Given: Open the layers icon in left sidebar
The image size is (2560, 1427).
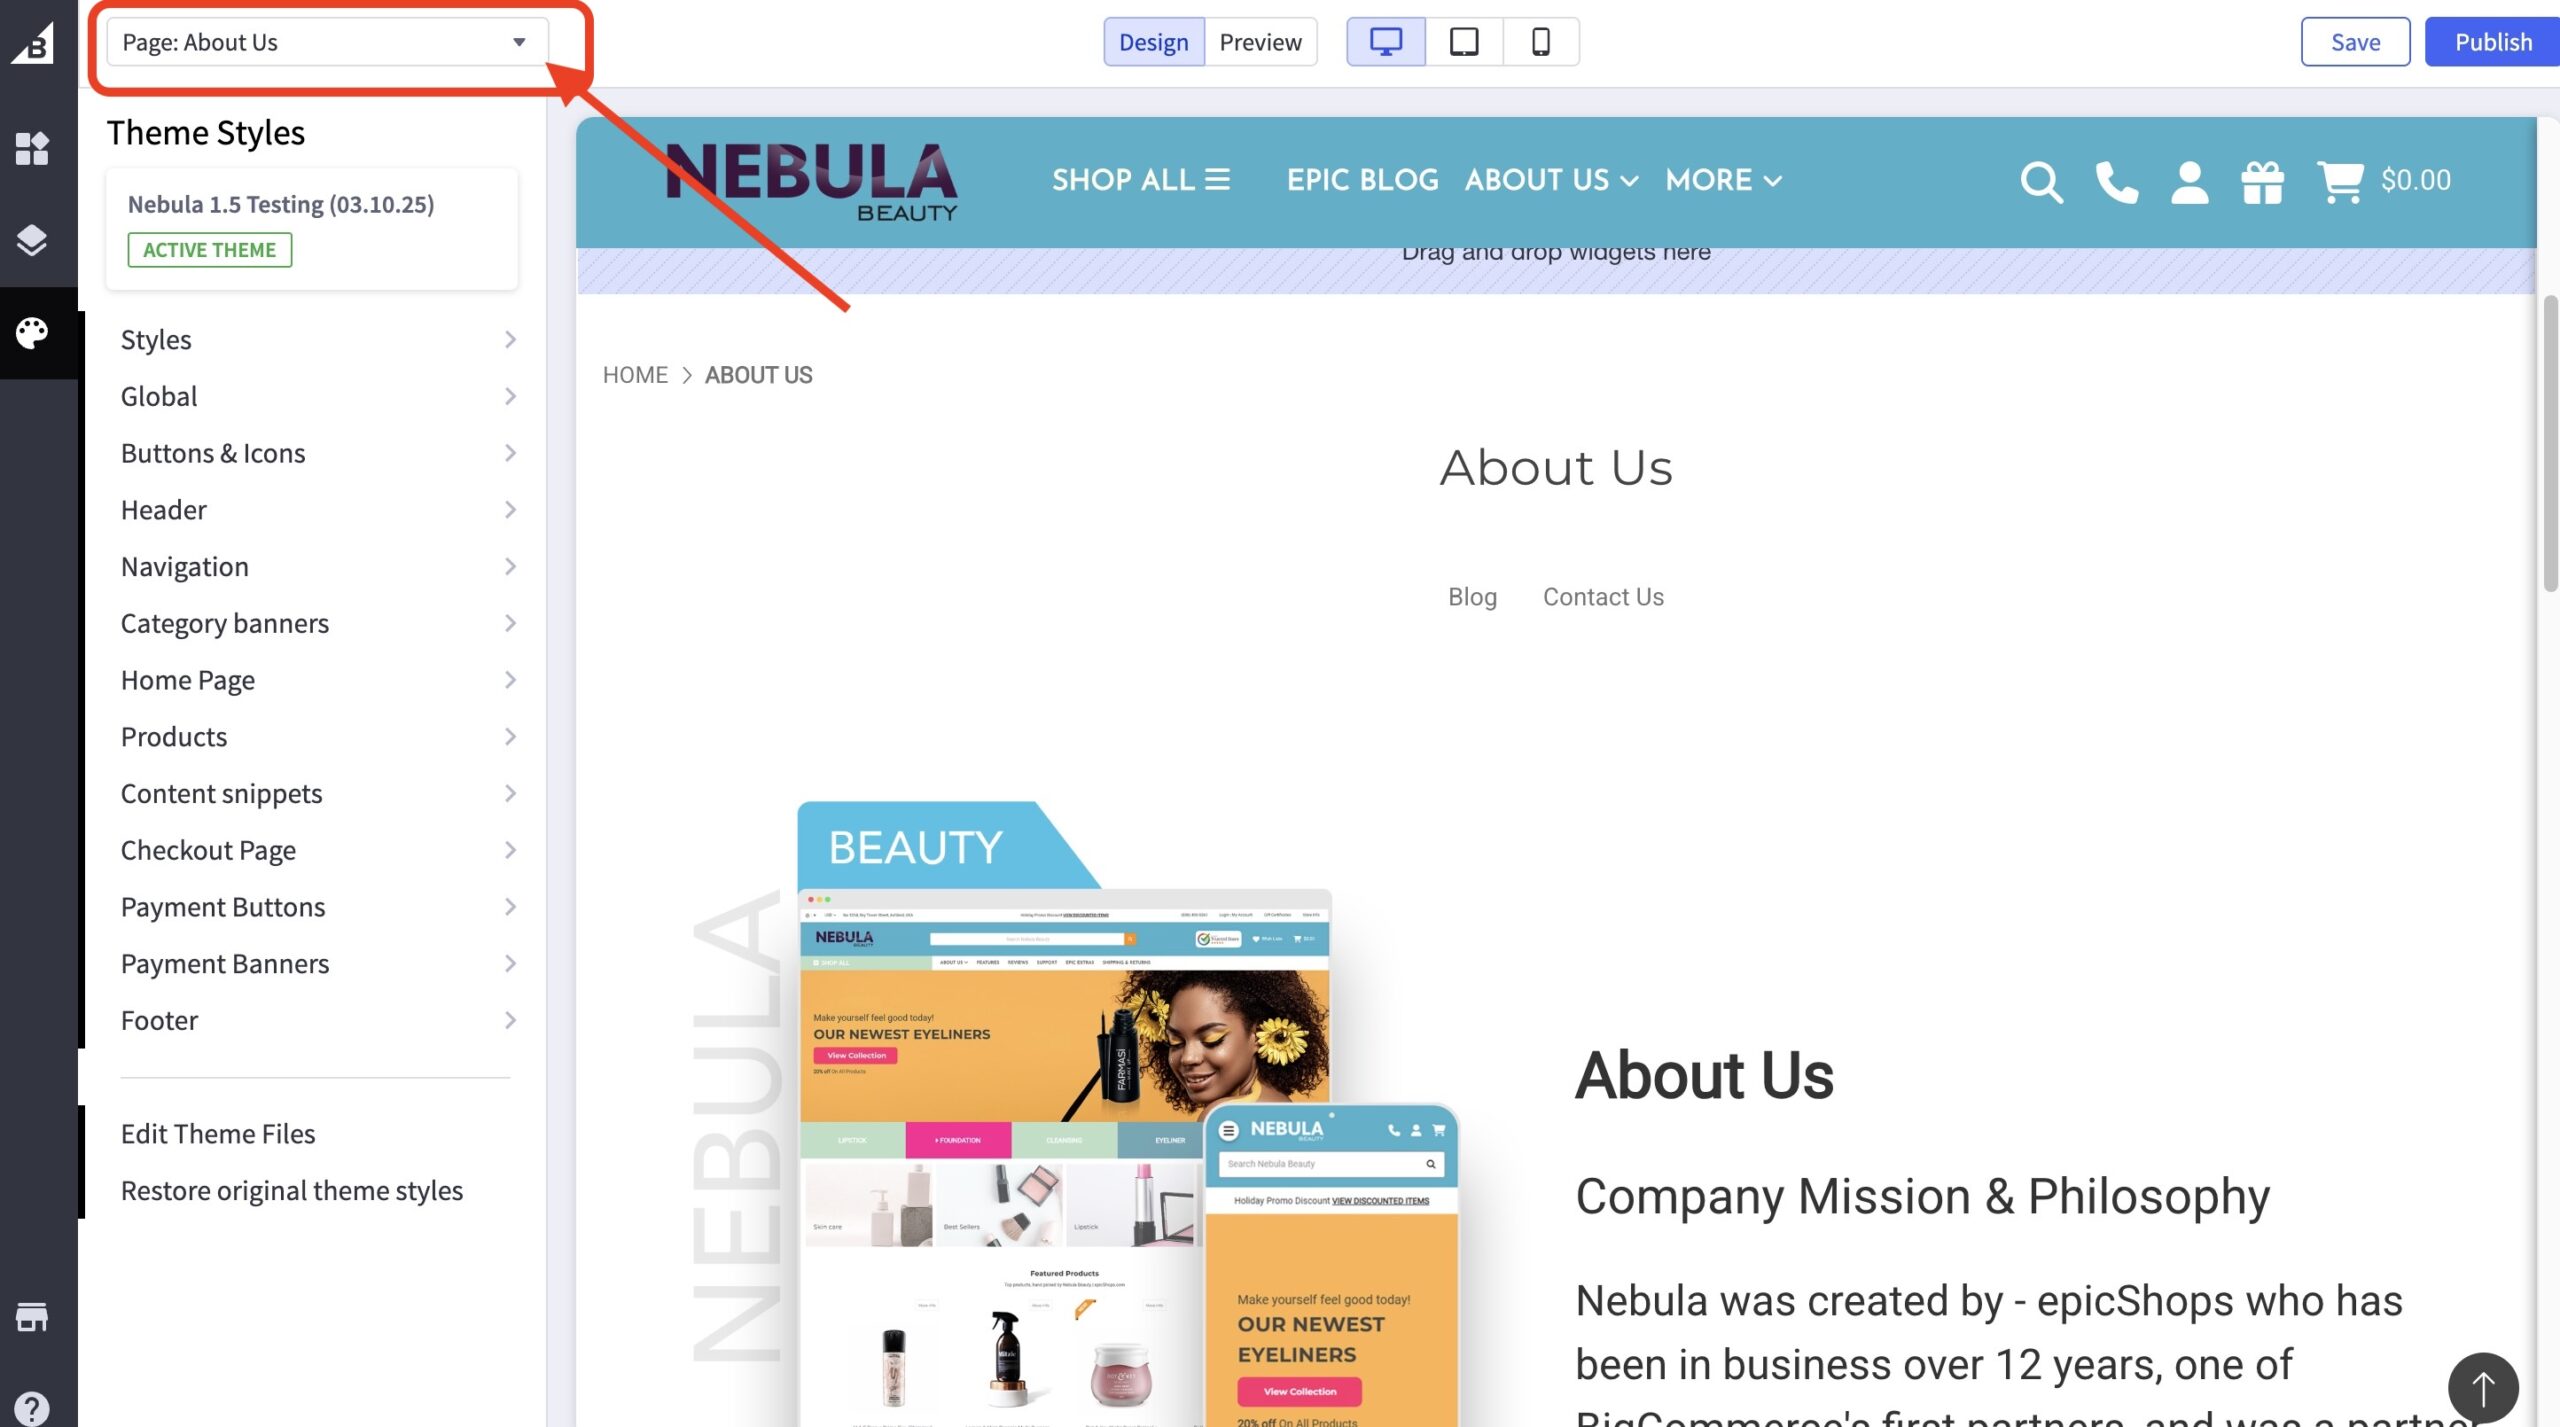Looking at the screenshot, I should pos(32,240).
